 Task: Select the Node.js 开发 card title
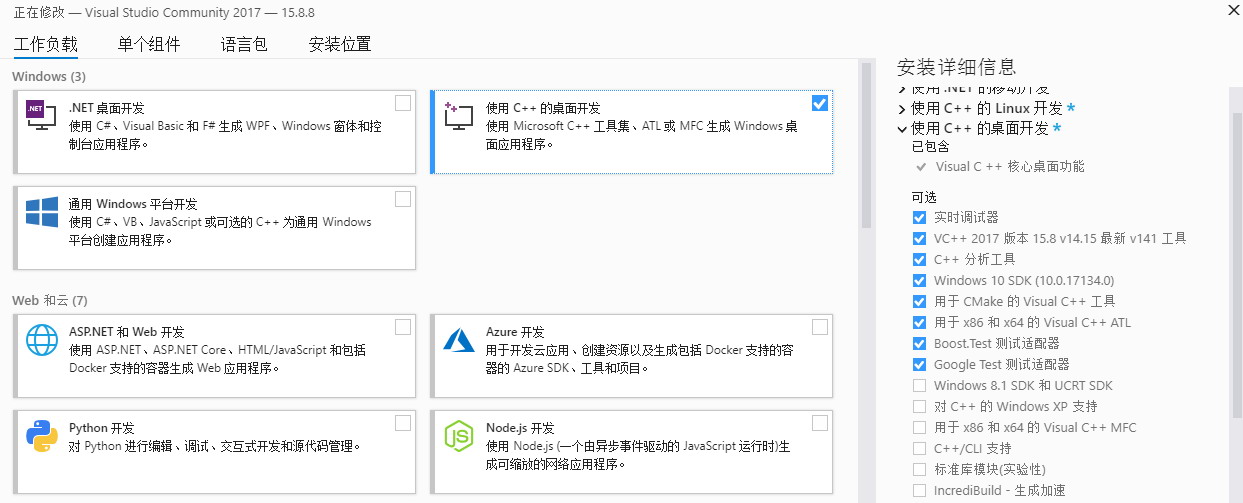pos(520,428)
